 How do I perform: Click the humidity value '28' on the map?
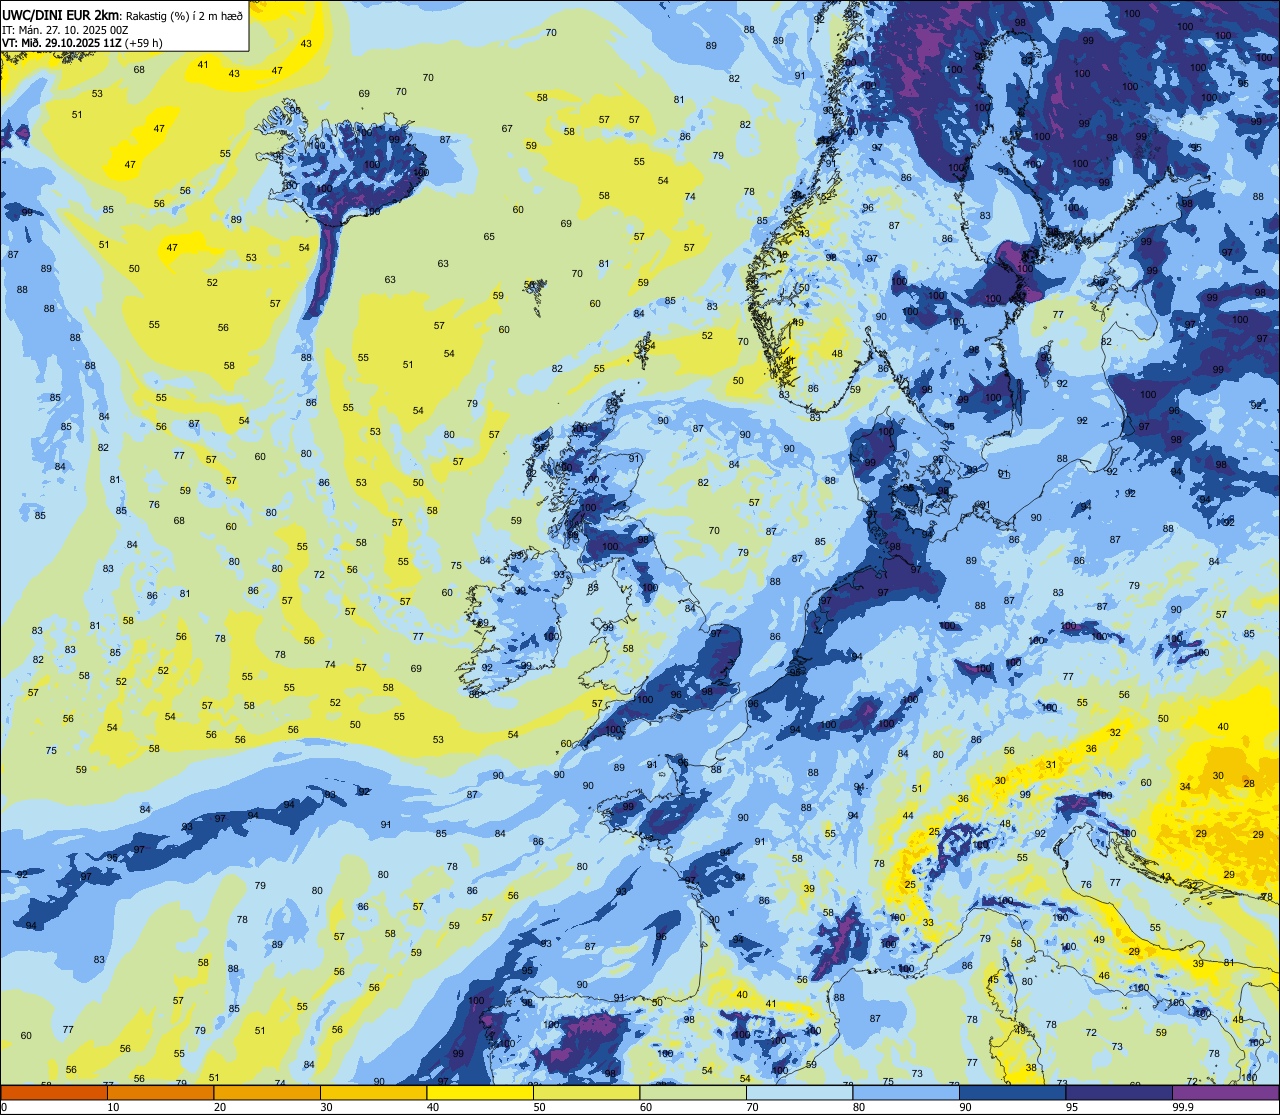pyautogui.click(x=1249, y=784)
